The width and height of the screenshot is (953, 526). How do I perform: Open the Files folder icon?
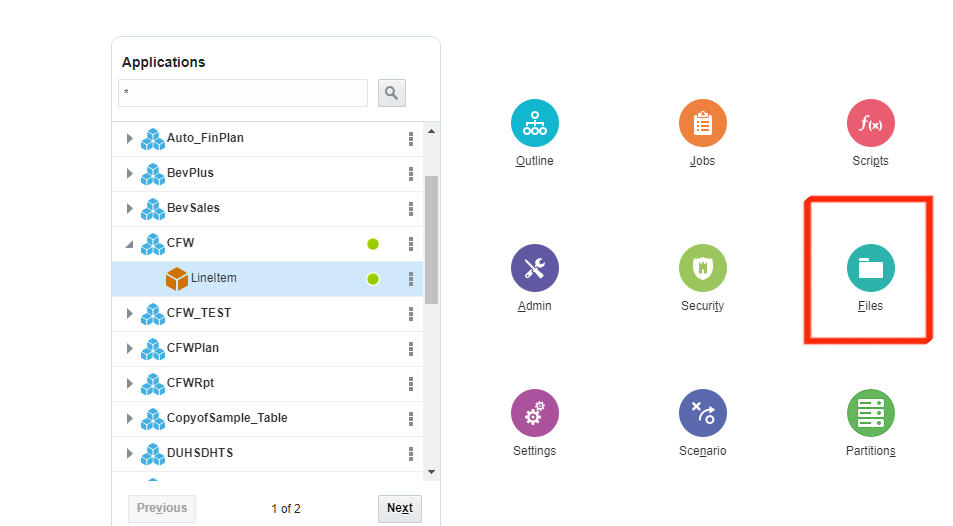click(870, 268)
